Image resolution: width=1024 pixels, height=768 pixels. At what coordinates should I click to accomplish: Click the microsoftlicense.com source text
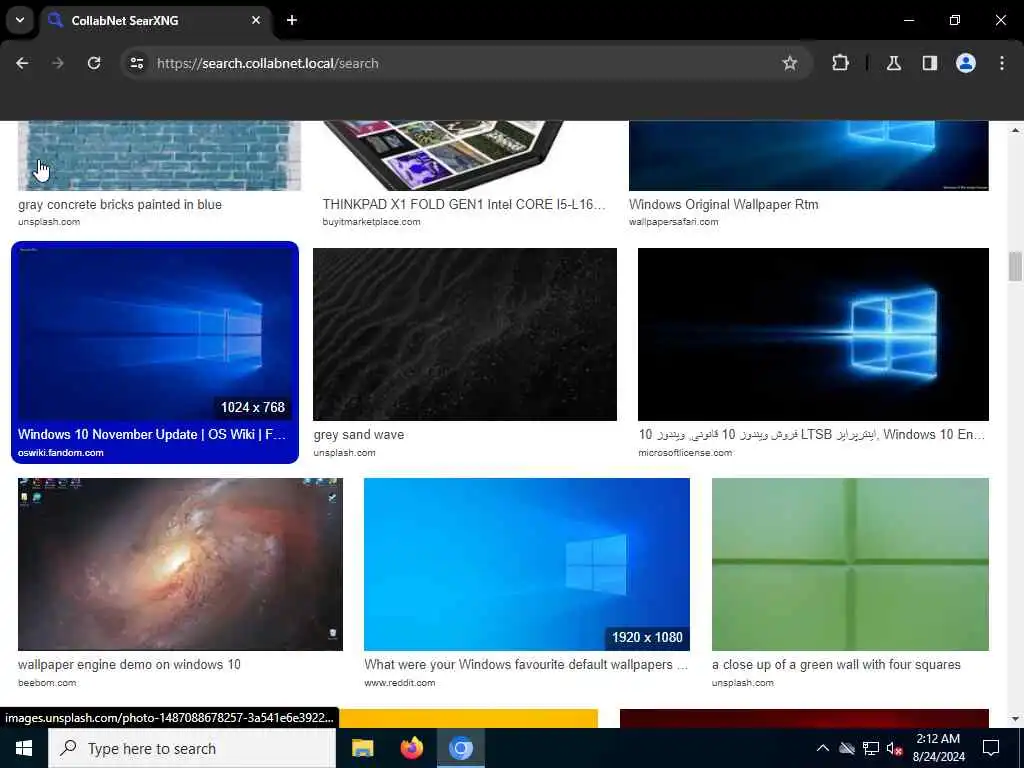coord(685,453)
